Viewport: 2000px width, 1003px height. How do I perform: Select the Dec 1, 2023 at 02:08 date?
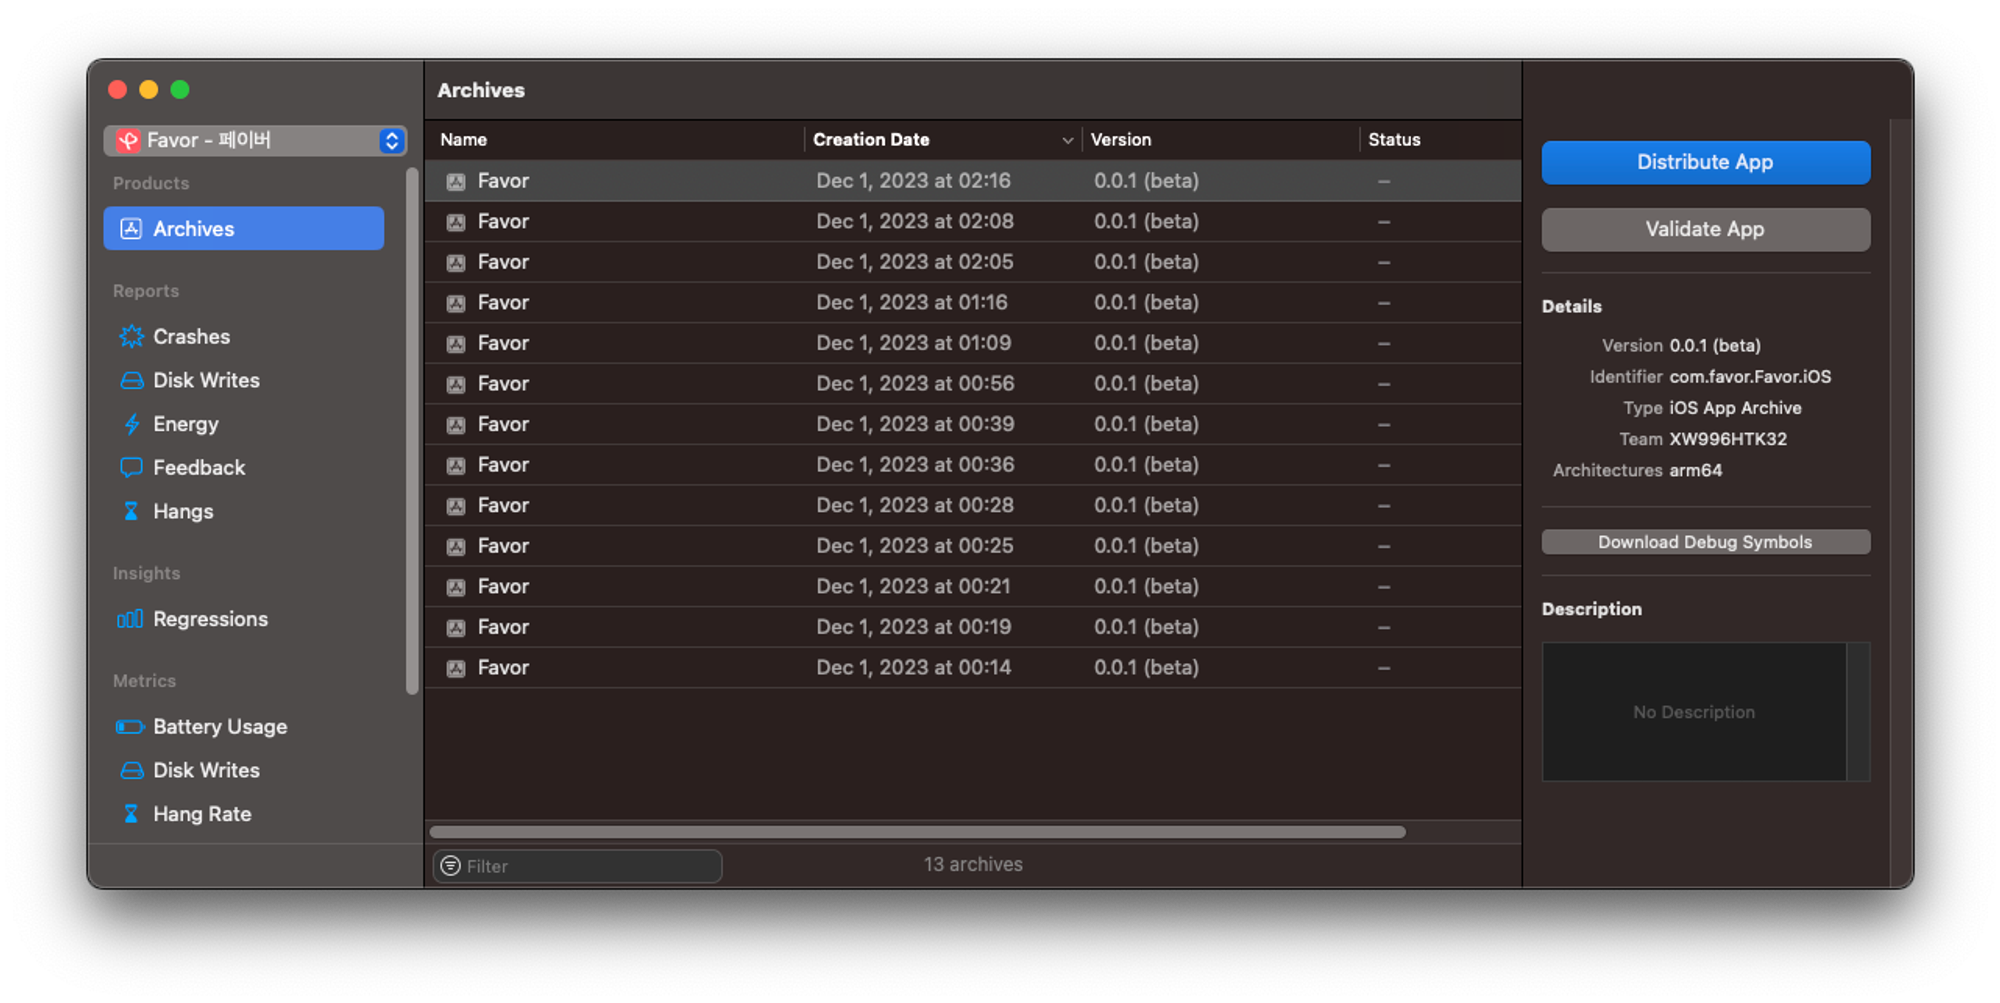coord(915,221)
